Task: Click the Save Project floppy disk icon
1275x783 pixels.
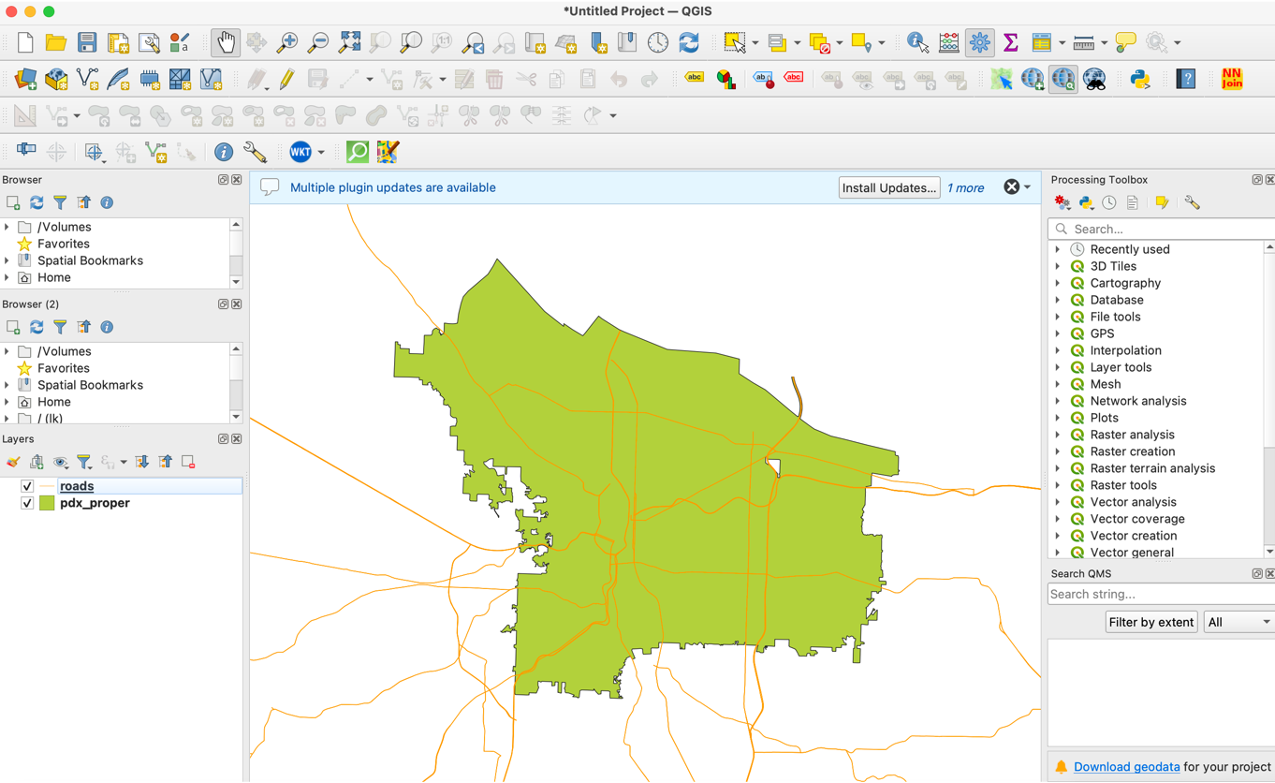Action: click(87, 42)
